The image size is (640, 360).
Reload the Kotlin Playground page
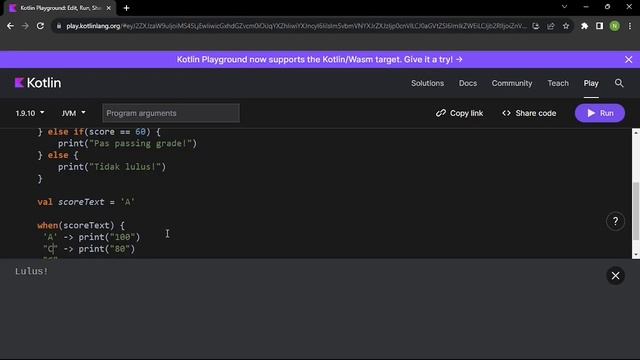coord(40,26)
